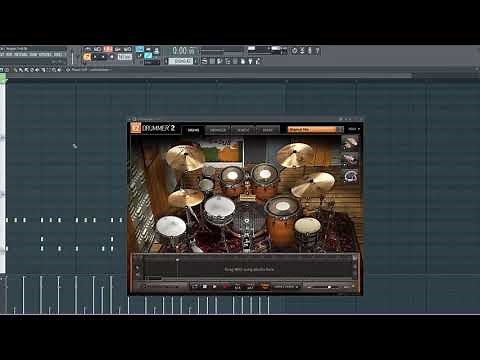Select the middle percussion thumbnail in EZdrummer
The image size is (480, 360).
pyautogui.click(x=351, y=159)
